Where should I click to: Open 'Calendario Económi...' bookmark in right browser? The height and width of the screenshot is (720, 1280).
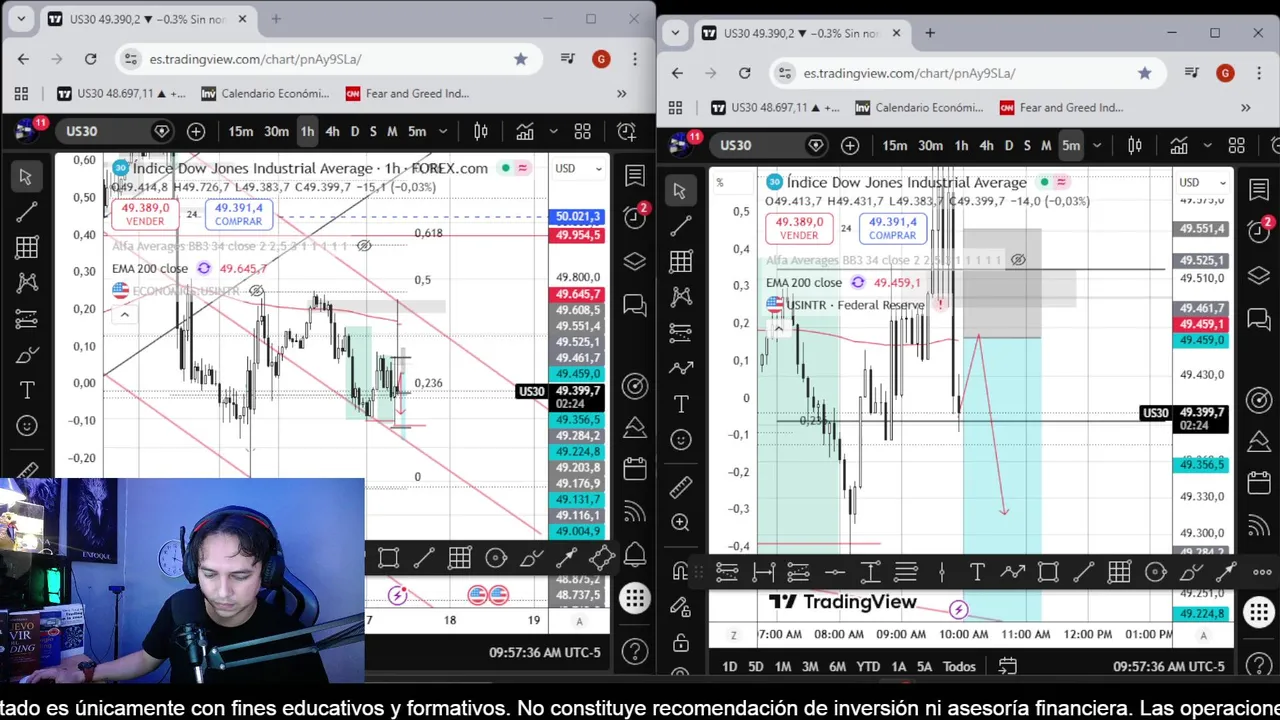click(919, 107)
